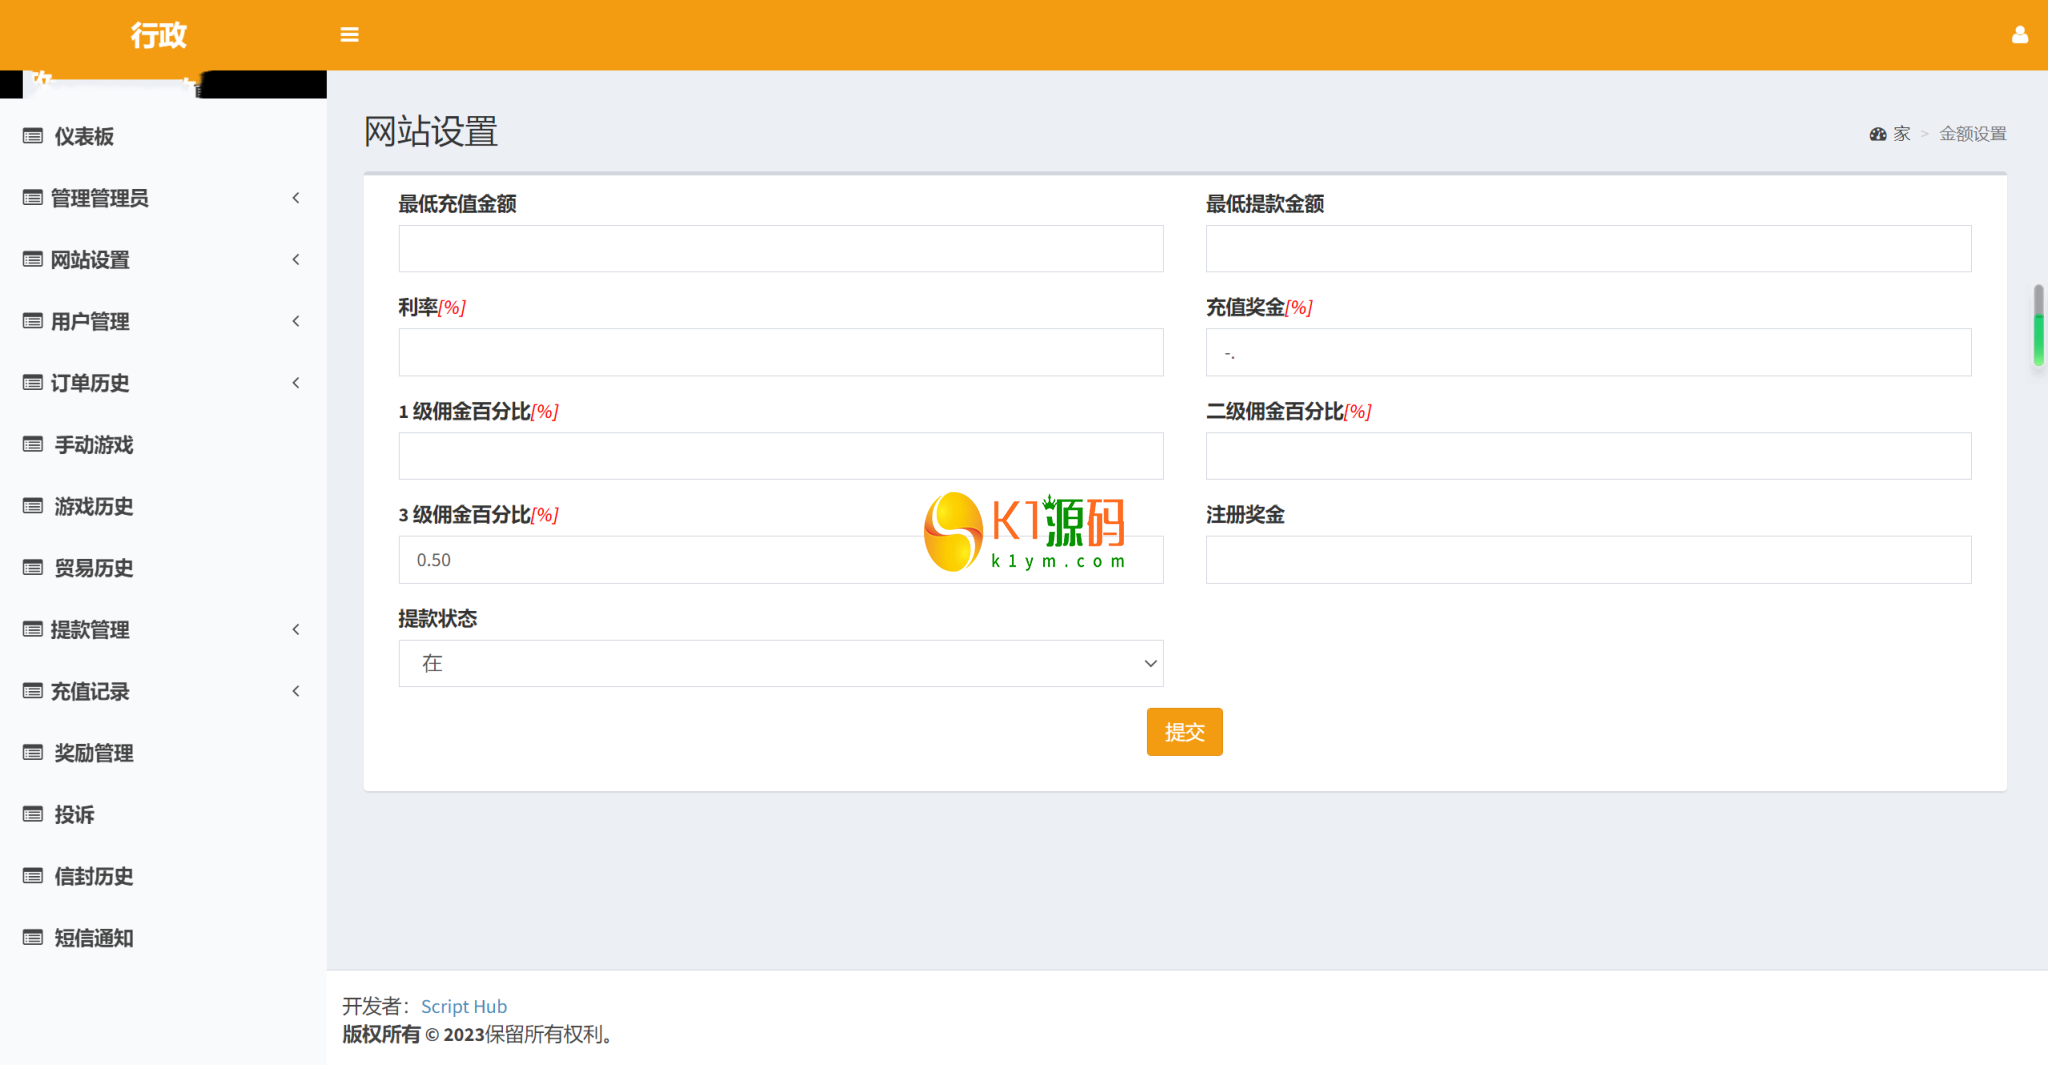Image resolution: width=2048 pixels, height=1065 pixels.
Task: Click the icon next to 充值记录
Action: click(x=33, y=691)
